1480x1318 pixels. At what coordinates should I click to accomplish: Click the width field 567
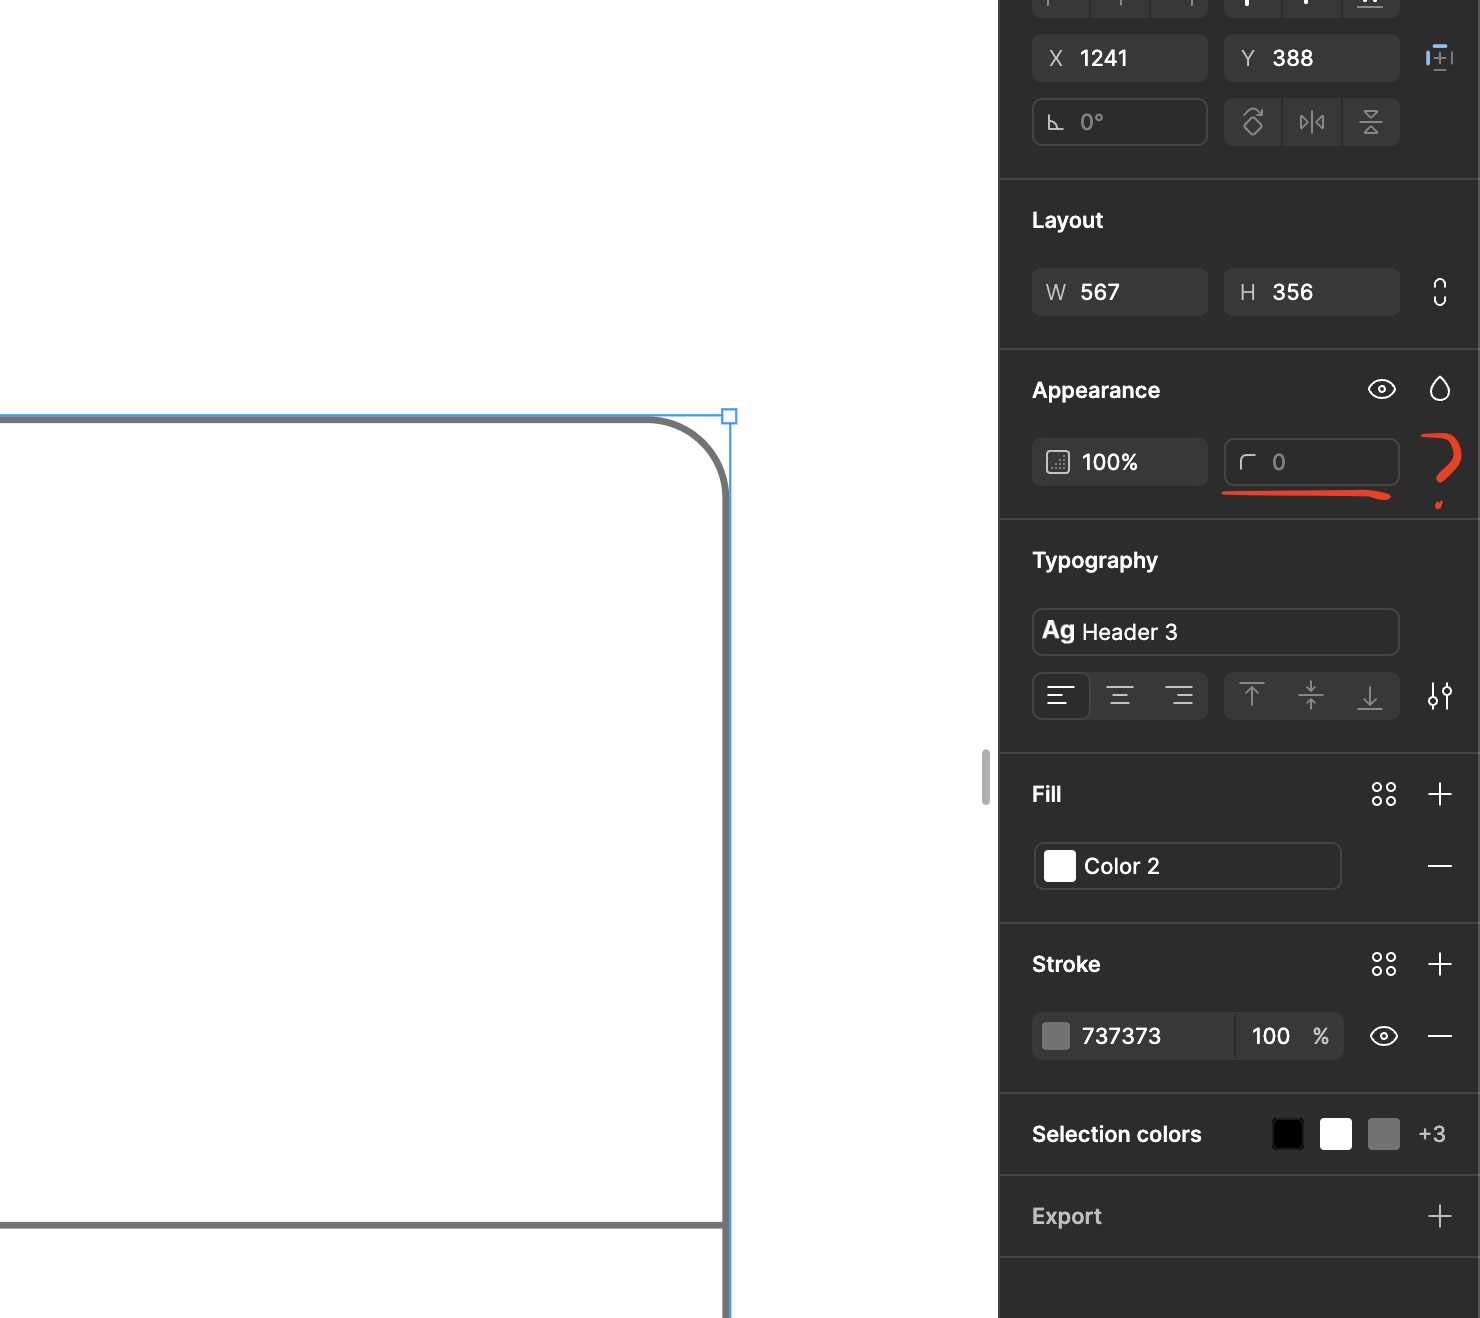[x=1120, y=292]
